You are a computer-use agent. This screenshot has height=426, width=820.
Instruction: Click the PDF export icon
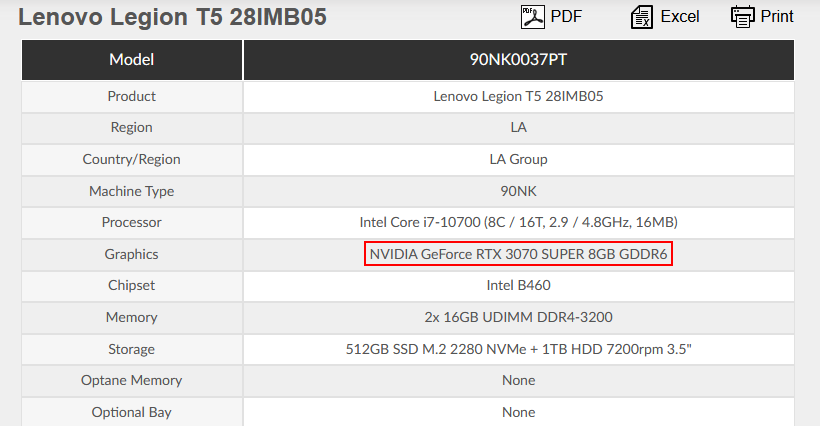pyautogui.click(x=532, y=17)
